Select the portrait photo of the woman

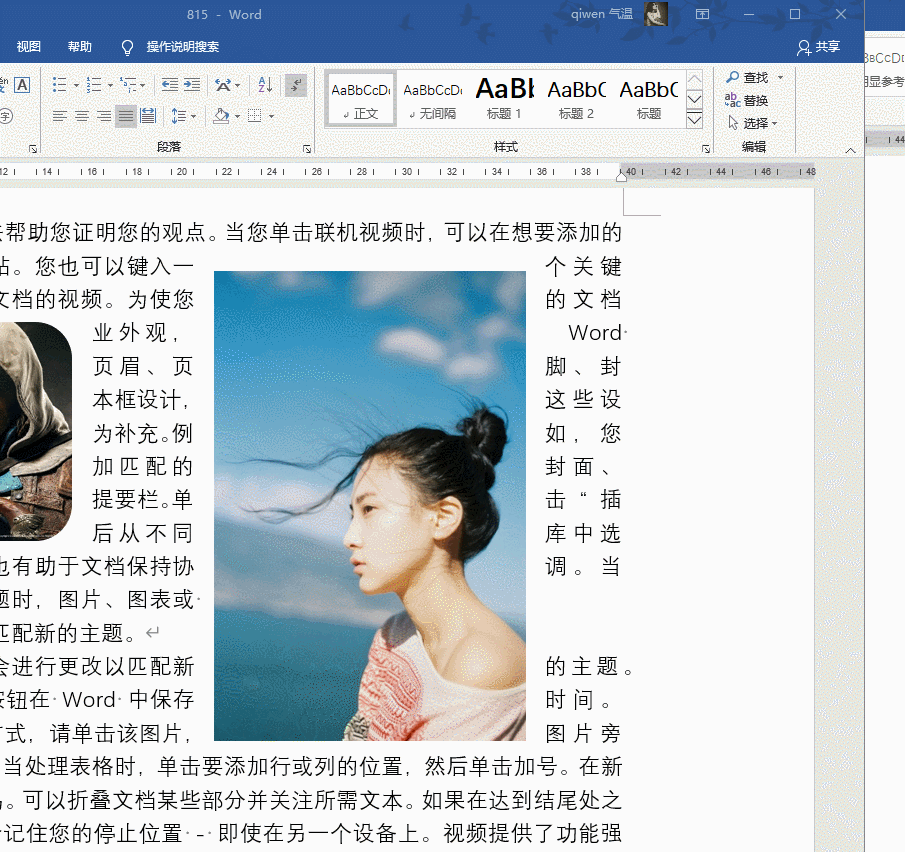coord(370,505)
